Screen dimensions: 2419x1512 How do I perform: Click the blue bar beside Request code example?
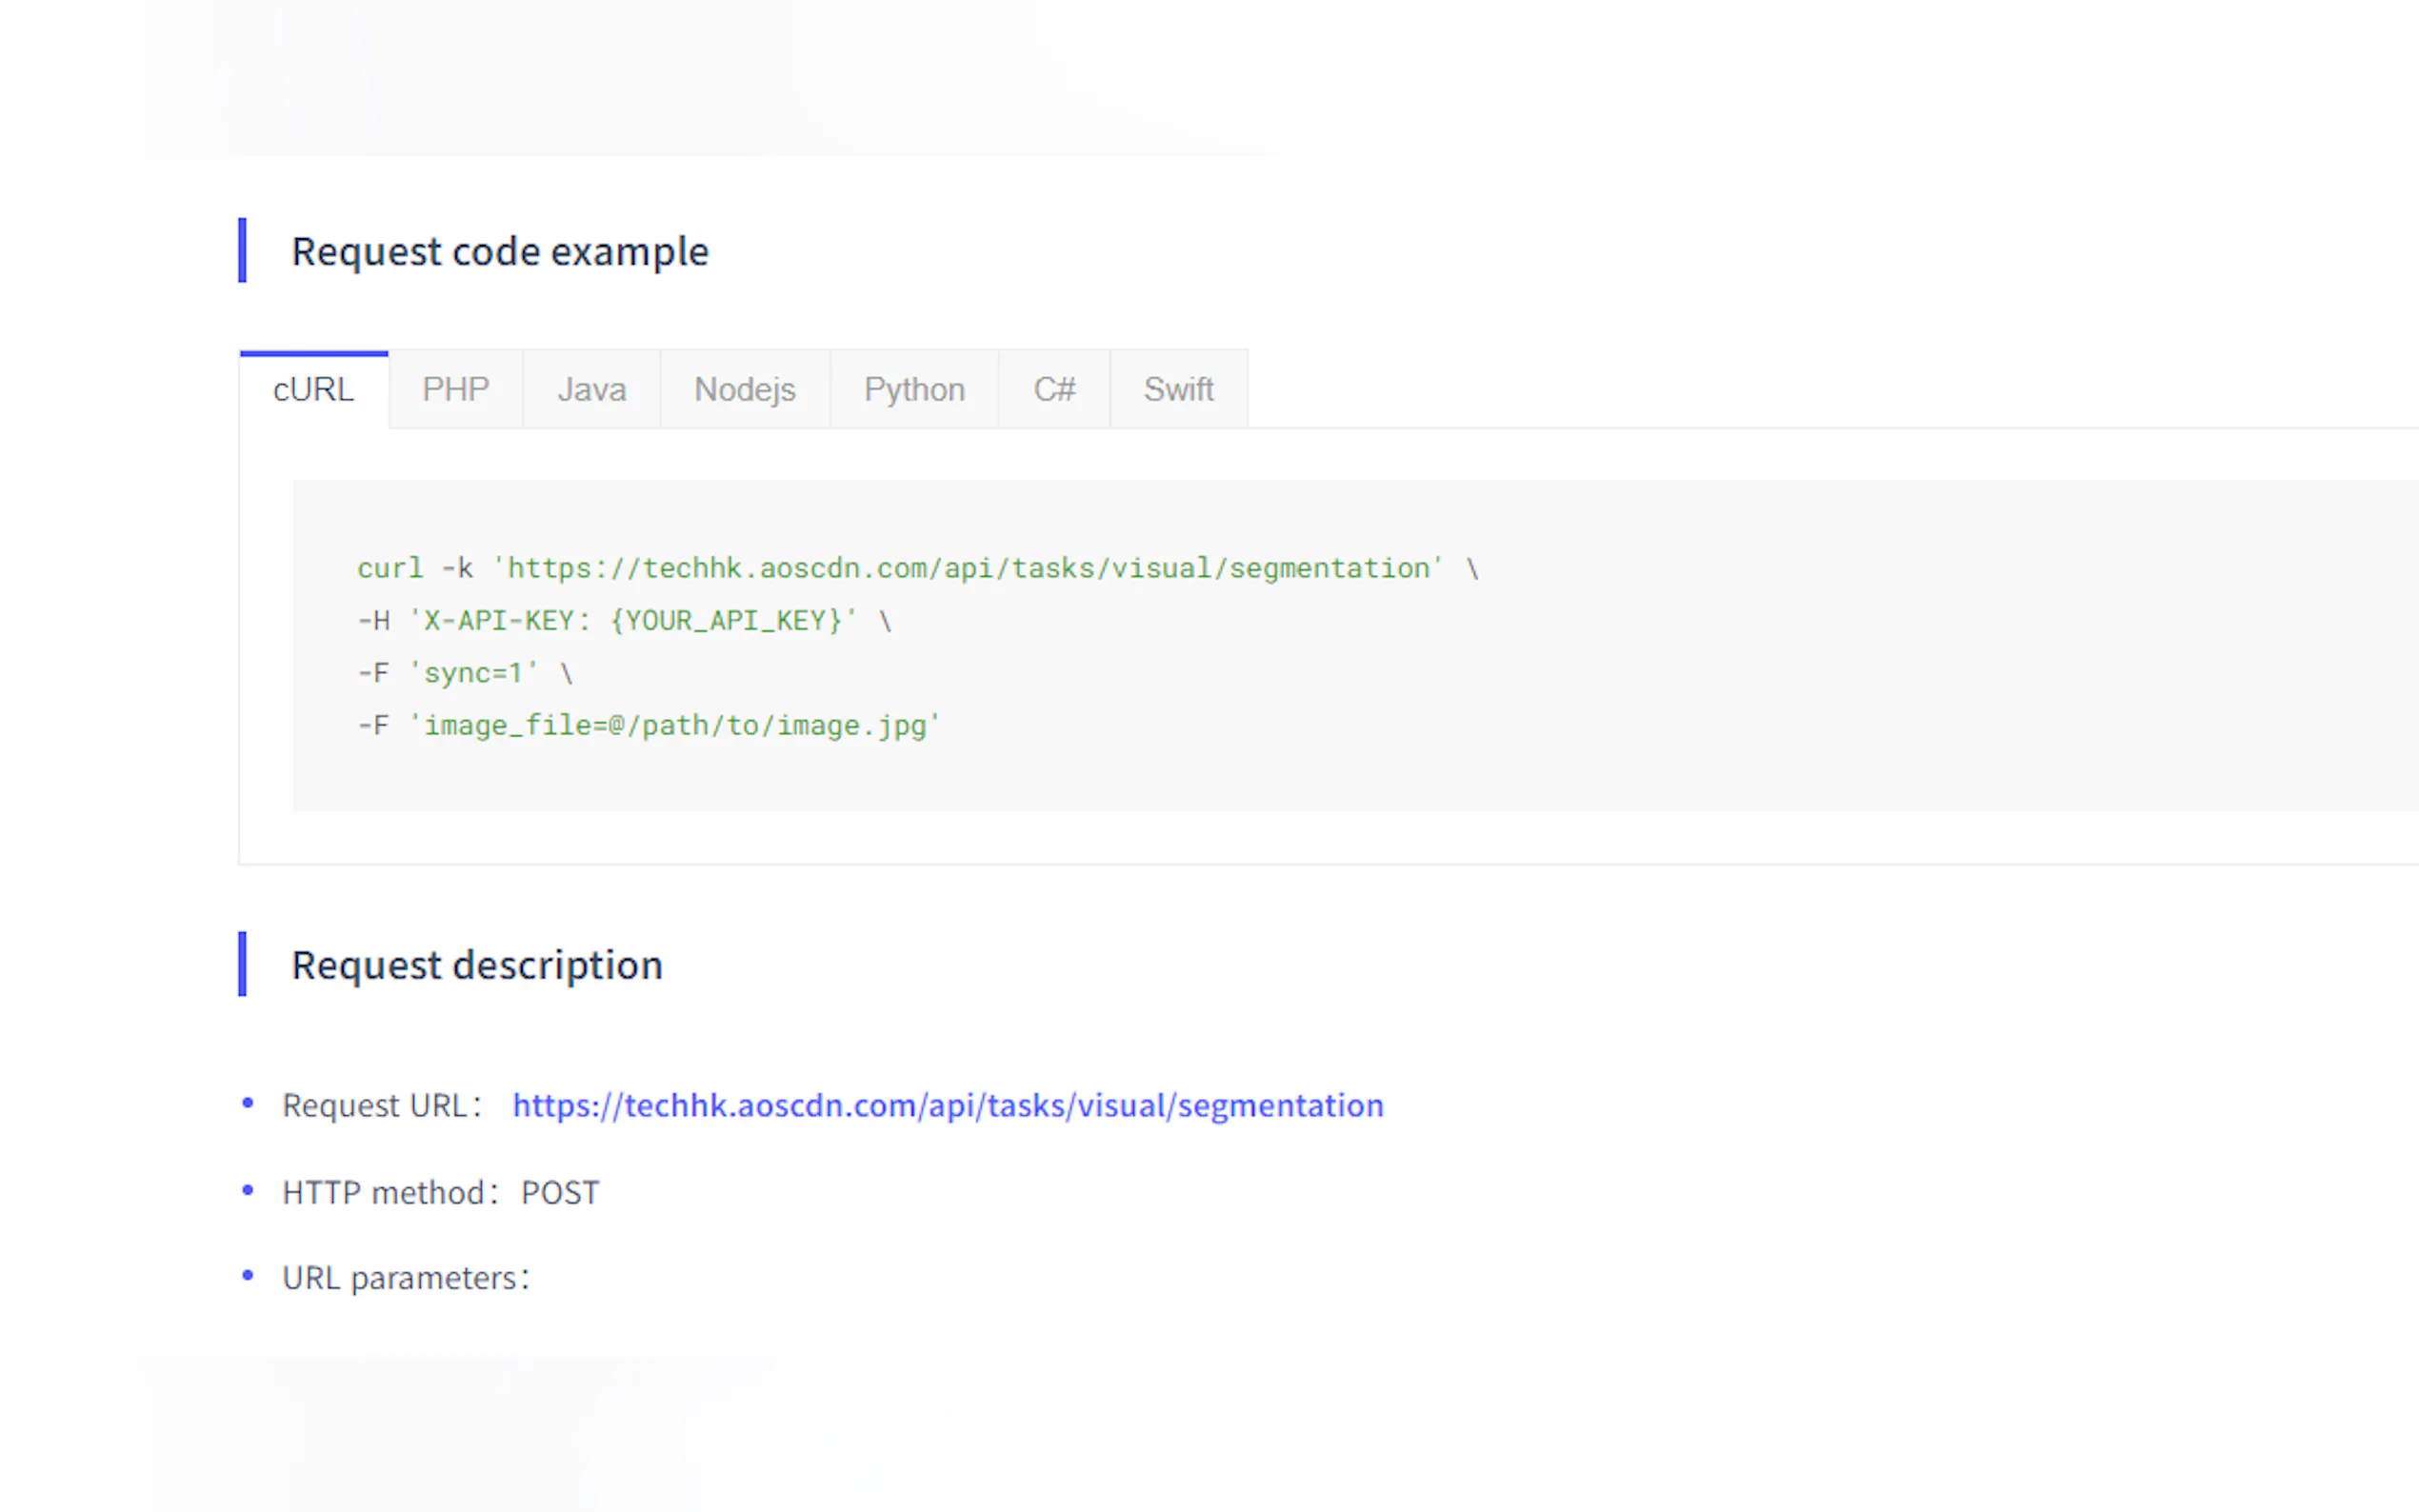coord(242,250)
